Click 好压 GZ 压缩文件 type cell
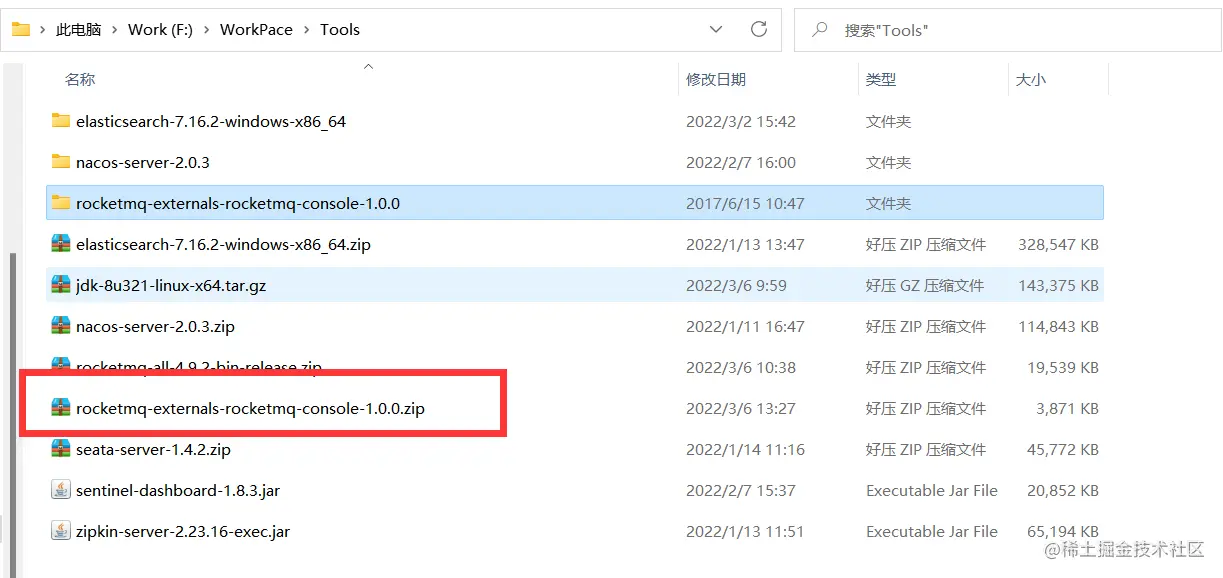The height and width of the screenshot is (578, 1223). (x=926, y=285)
